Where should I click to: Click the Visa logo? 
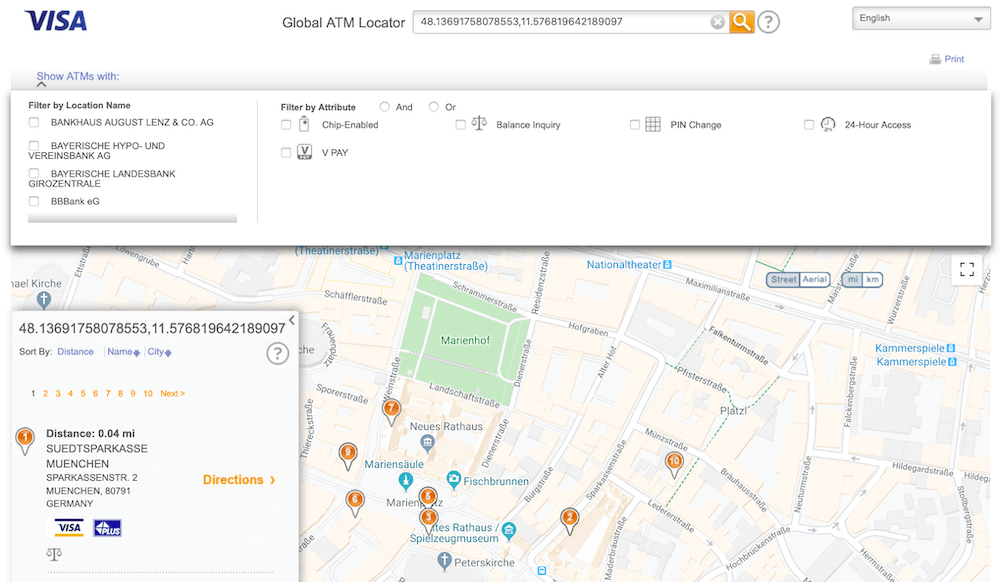(x=55, y=20)
